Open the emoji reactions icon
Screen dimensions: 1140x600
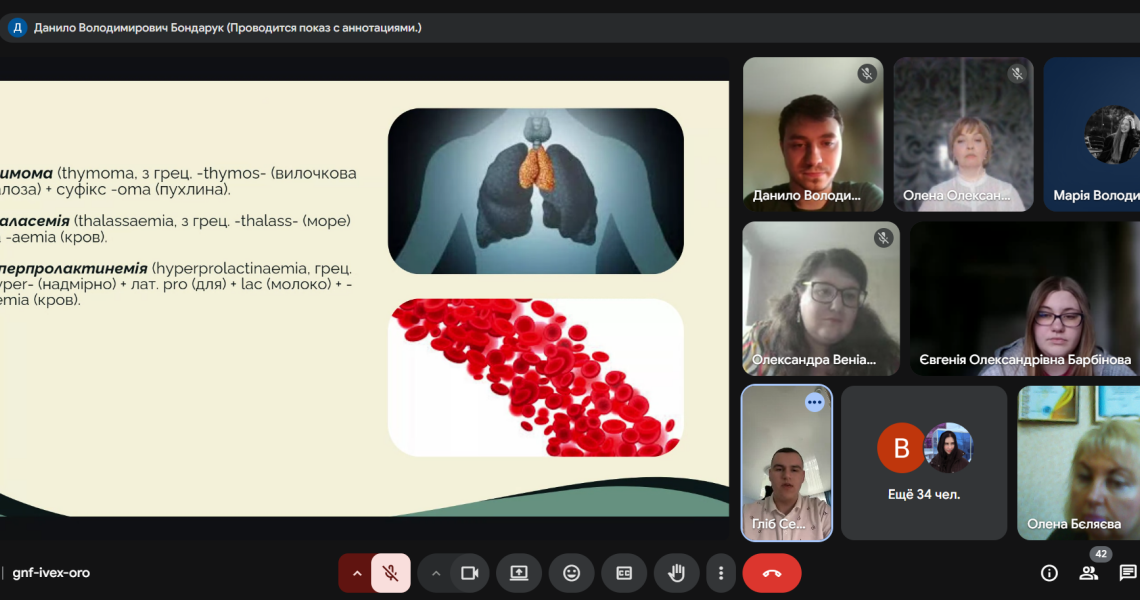coord(571,573)
